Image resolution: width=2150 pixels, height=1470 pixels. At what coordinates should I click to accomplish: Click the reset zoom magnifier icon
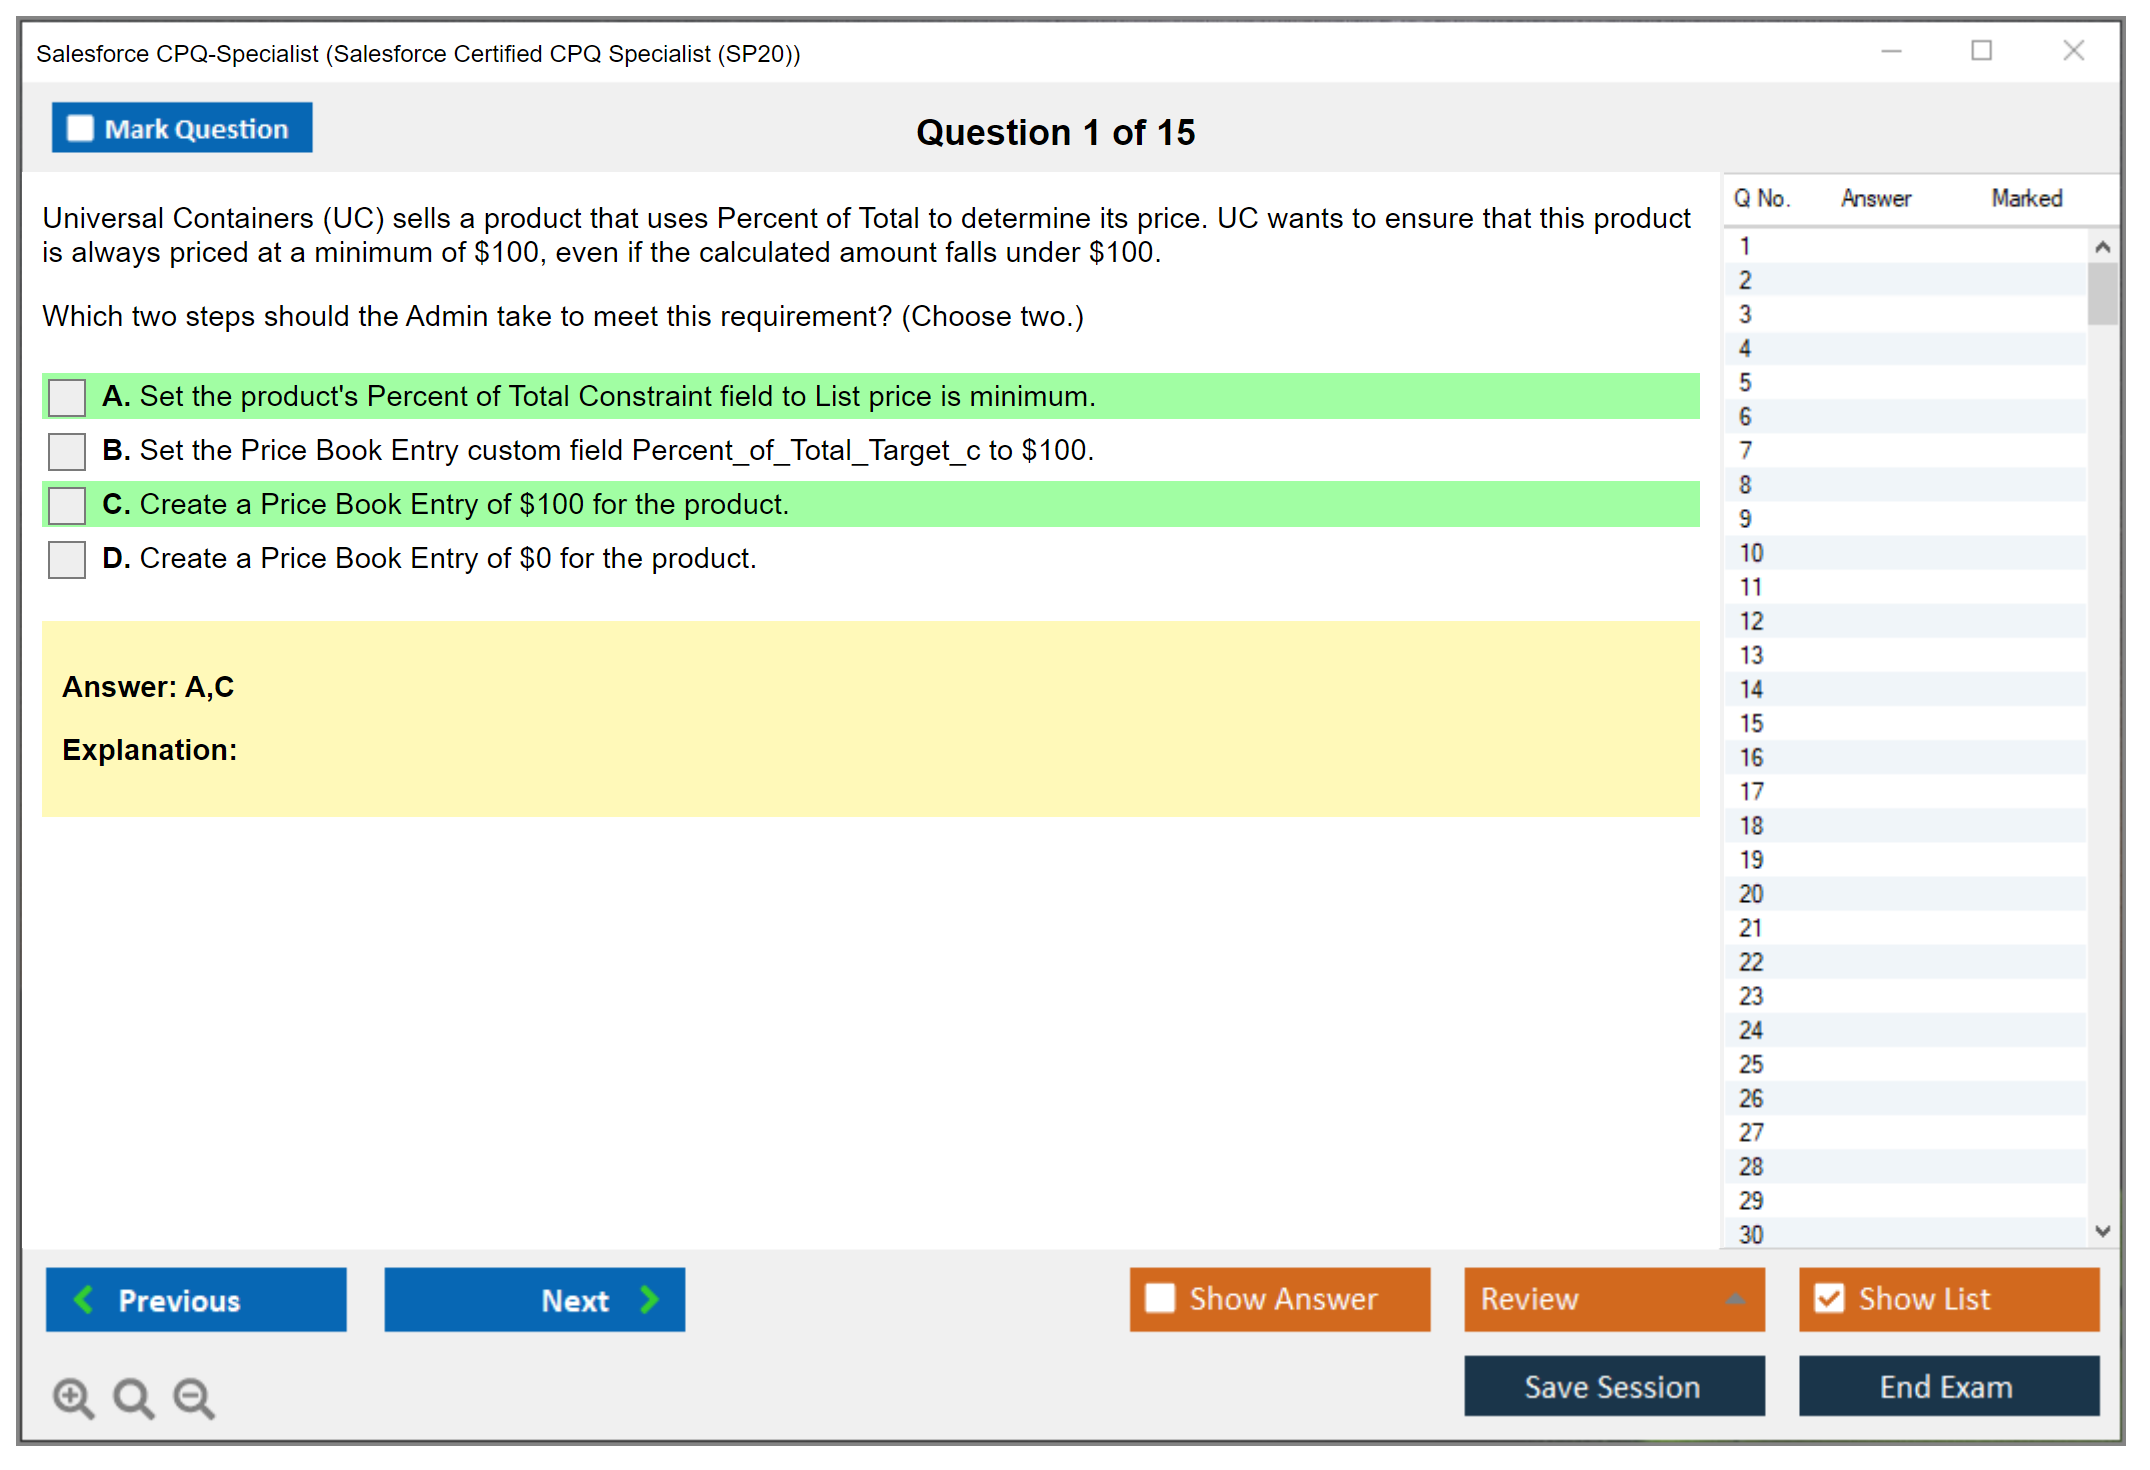pos(133,1397)
